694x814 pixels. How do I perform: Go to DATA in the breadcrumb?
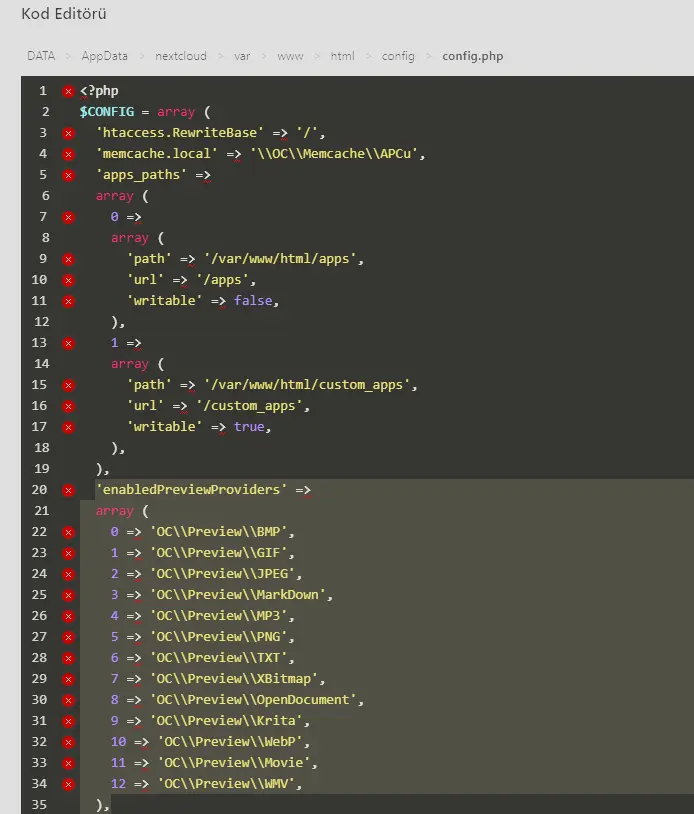click(41, 56)
